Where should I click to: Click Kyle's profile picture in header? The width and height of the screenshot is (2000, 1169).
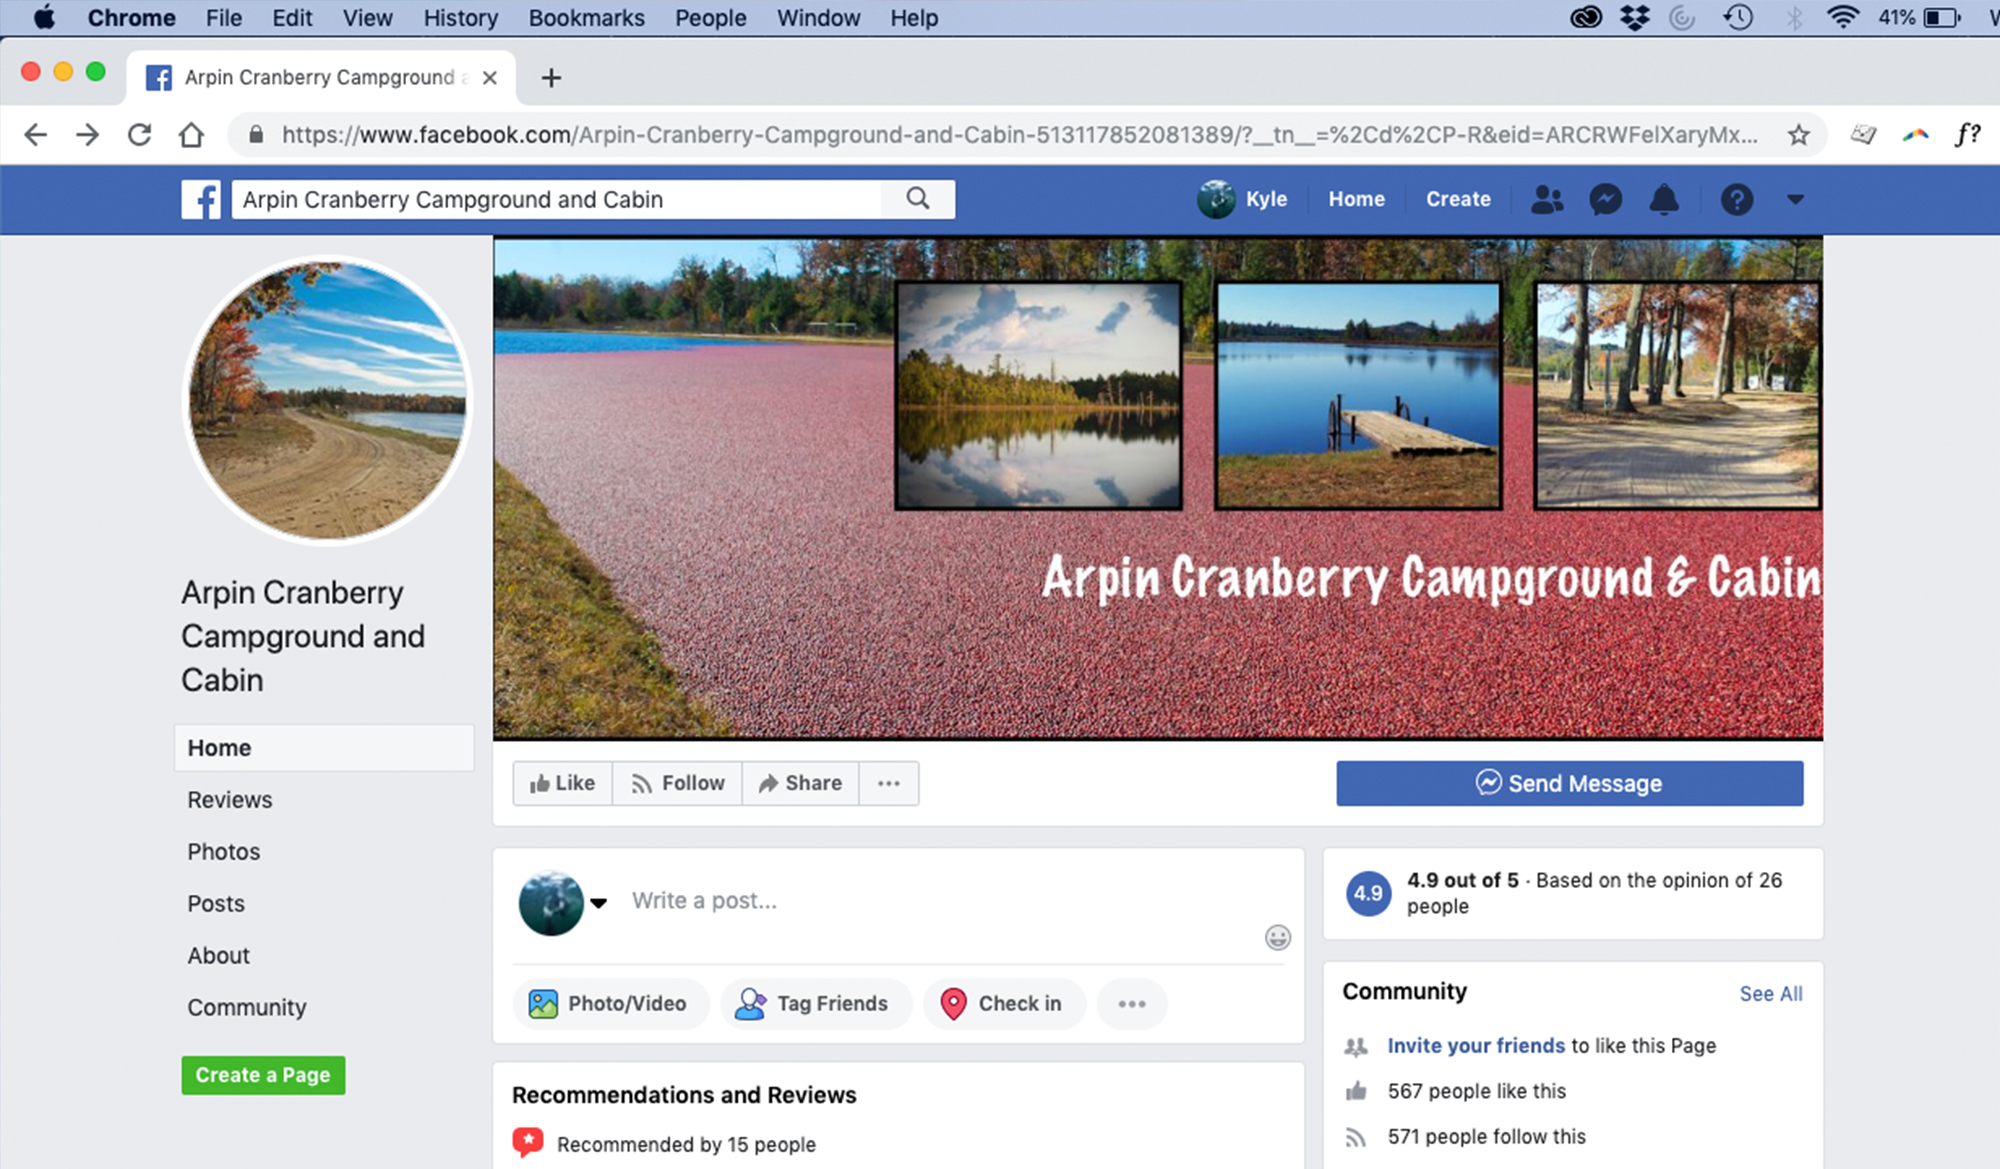tap(1216, 199)
